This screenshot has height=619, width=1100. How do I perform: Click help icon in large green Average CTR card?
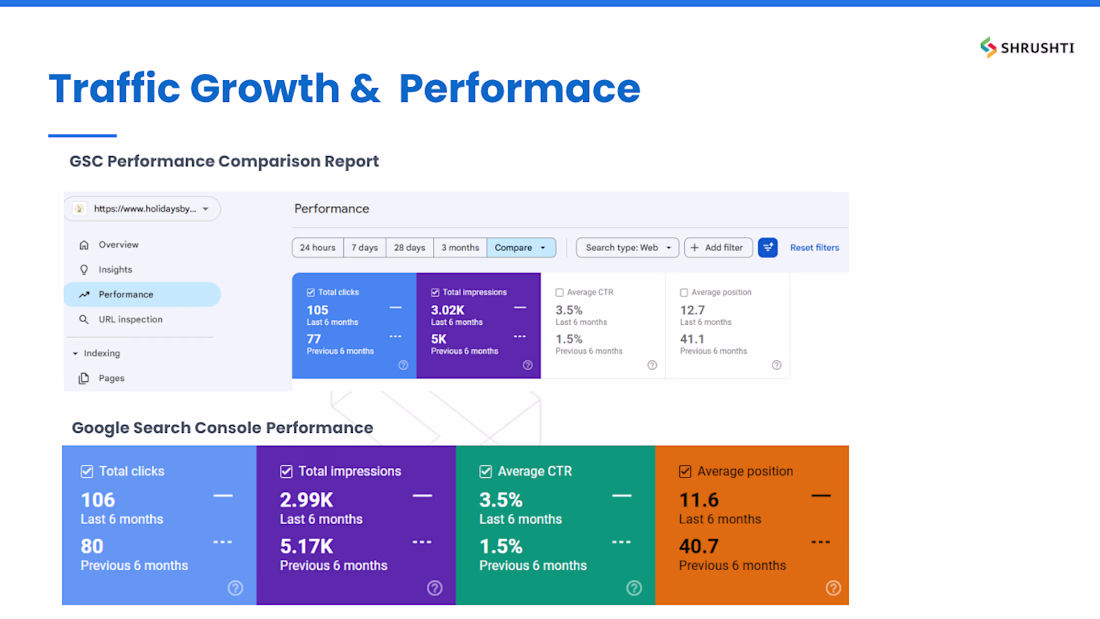click(634, 588)
